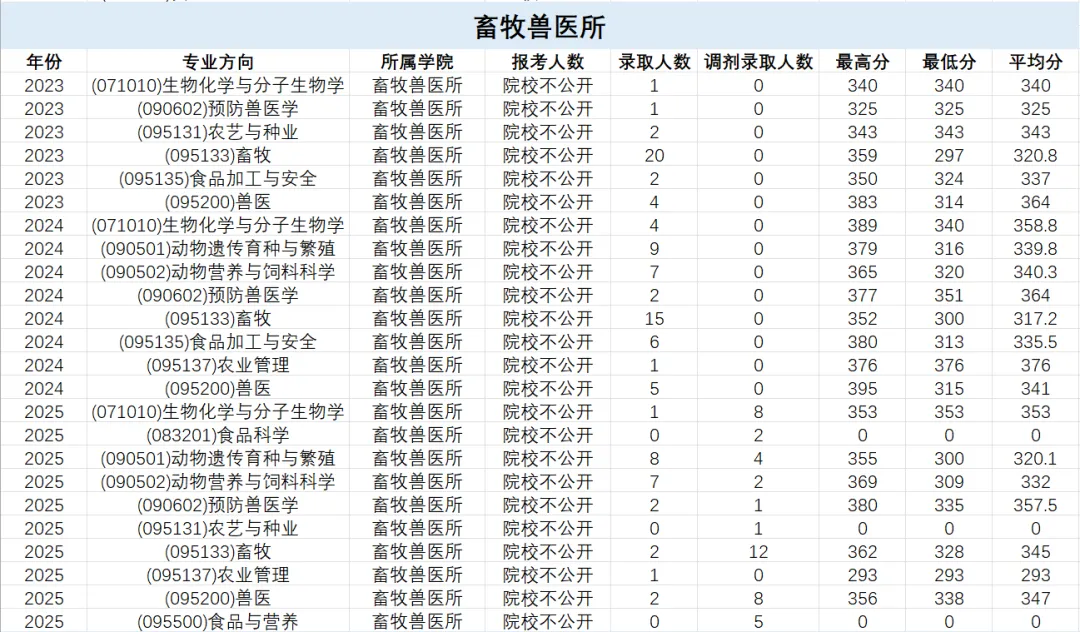Select the 所属学院 column header

coord(417,62)
